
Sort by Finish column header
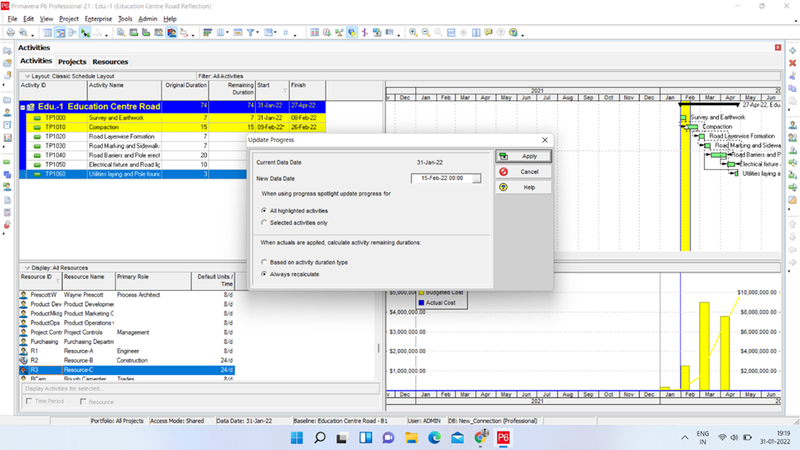pos(308,90)
